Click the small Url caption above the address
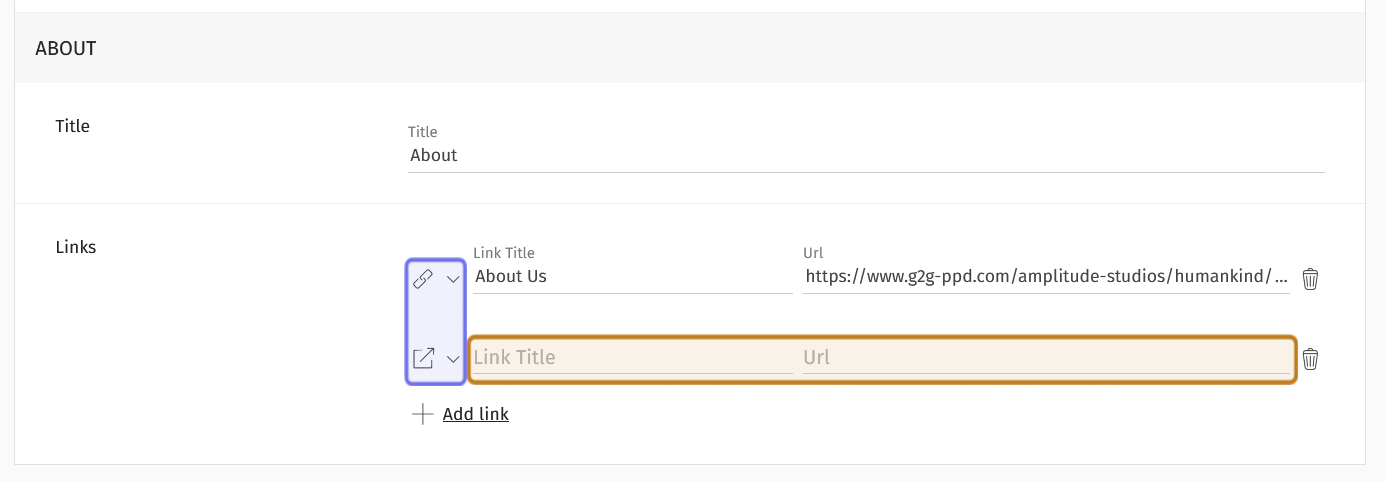1385x481 pixels. click(813, 254)
